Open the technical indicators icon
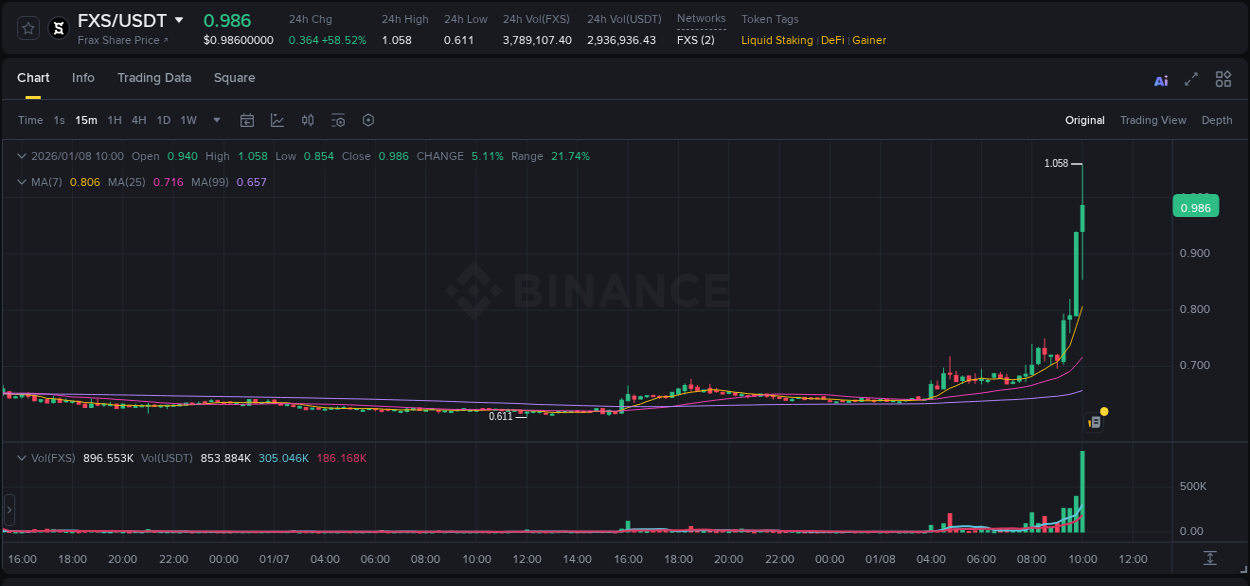Image resolution: width=1250 pixels, height=586 pixels. [x=277, y=119]
